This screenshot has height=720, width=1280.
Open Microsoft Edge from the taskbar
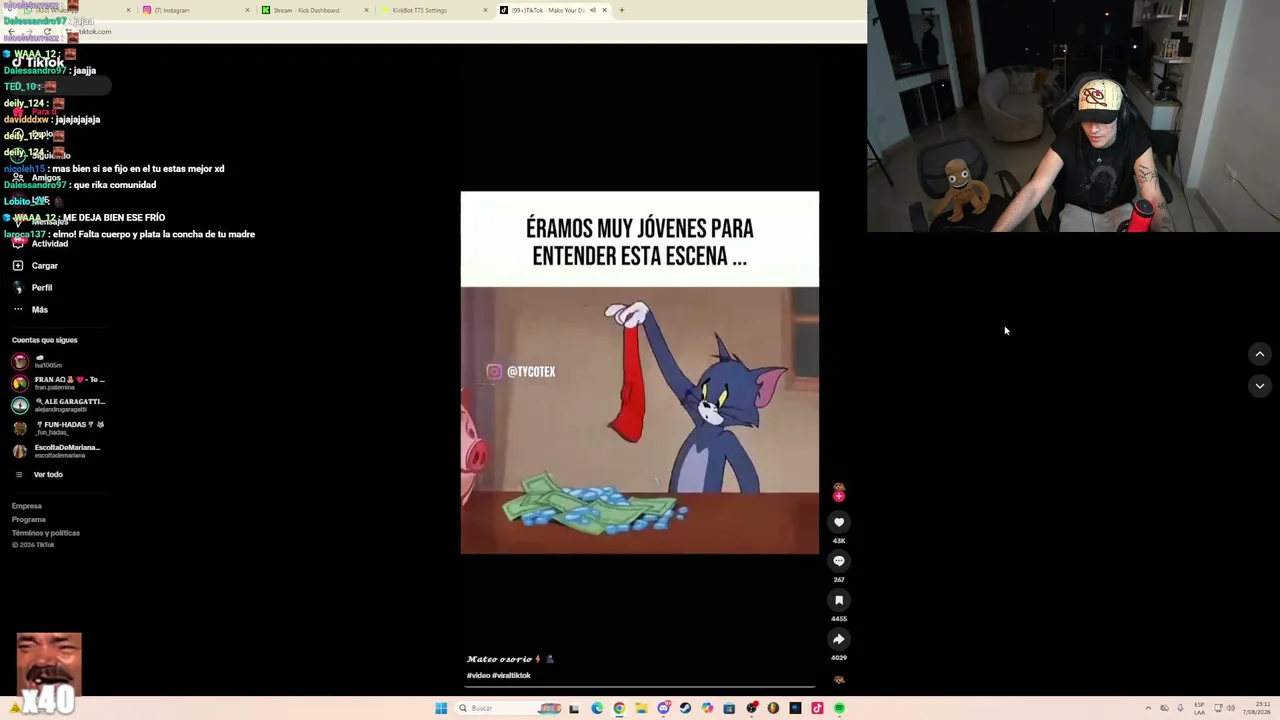597,708
